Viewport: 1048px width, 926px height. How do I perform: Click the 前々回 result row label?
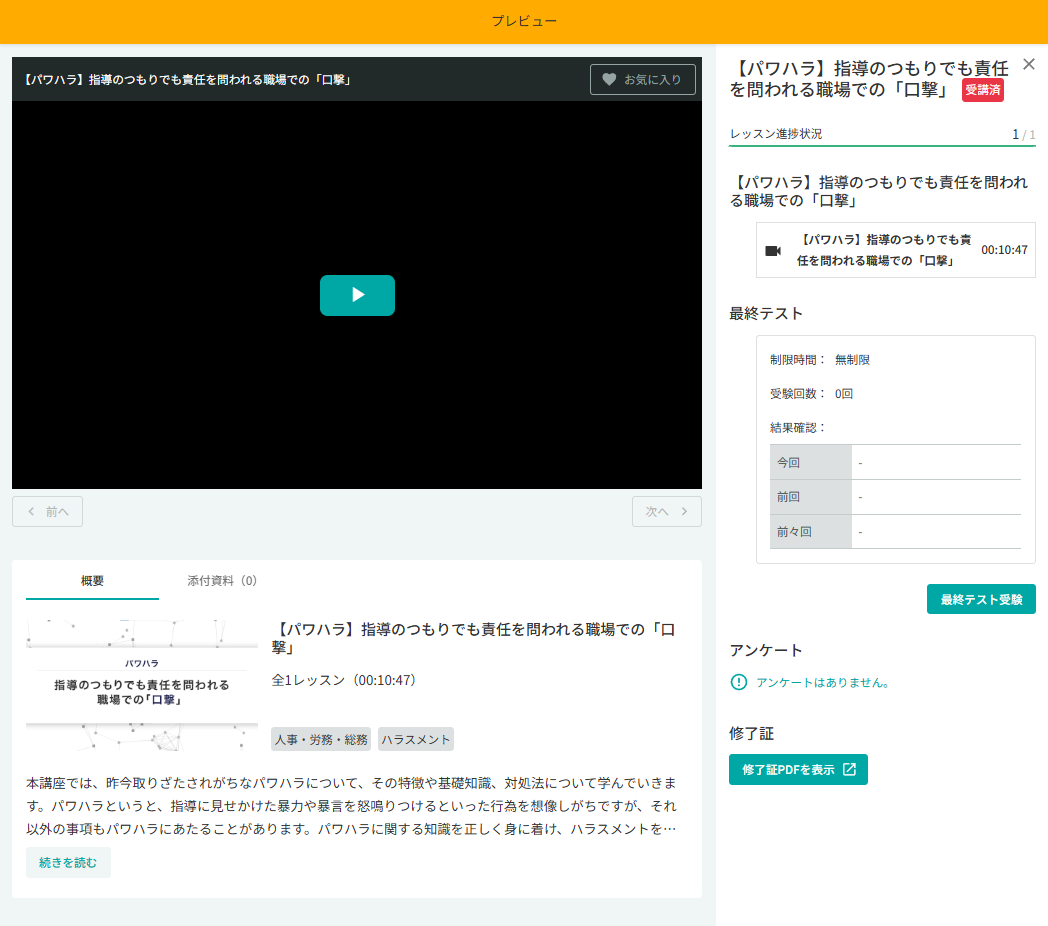coord(811,532)
